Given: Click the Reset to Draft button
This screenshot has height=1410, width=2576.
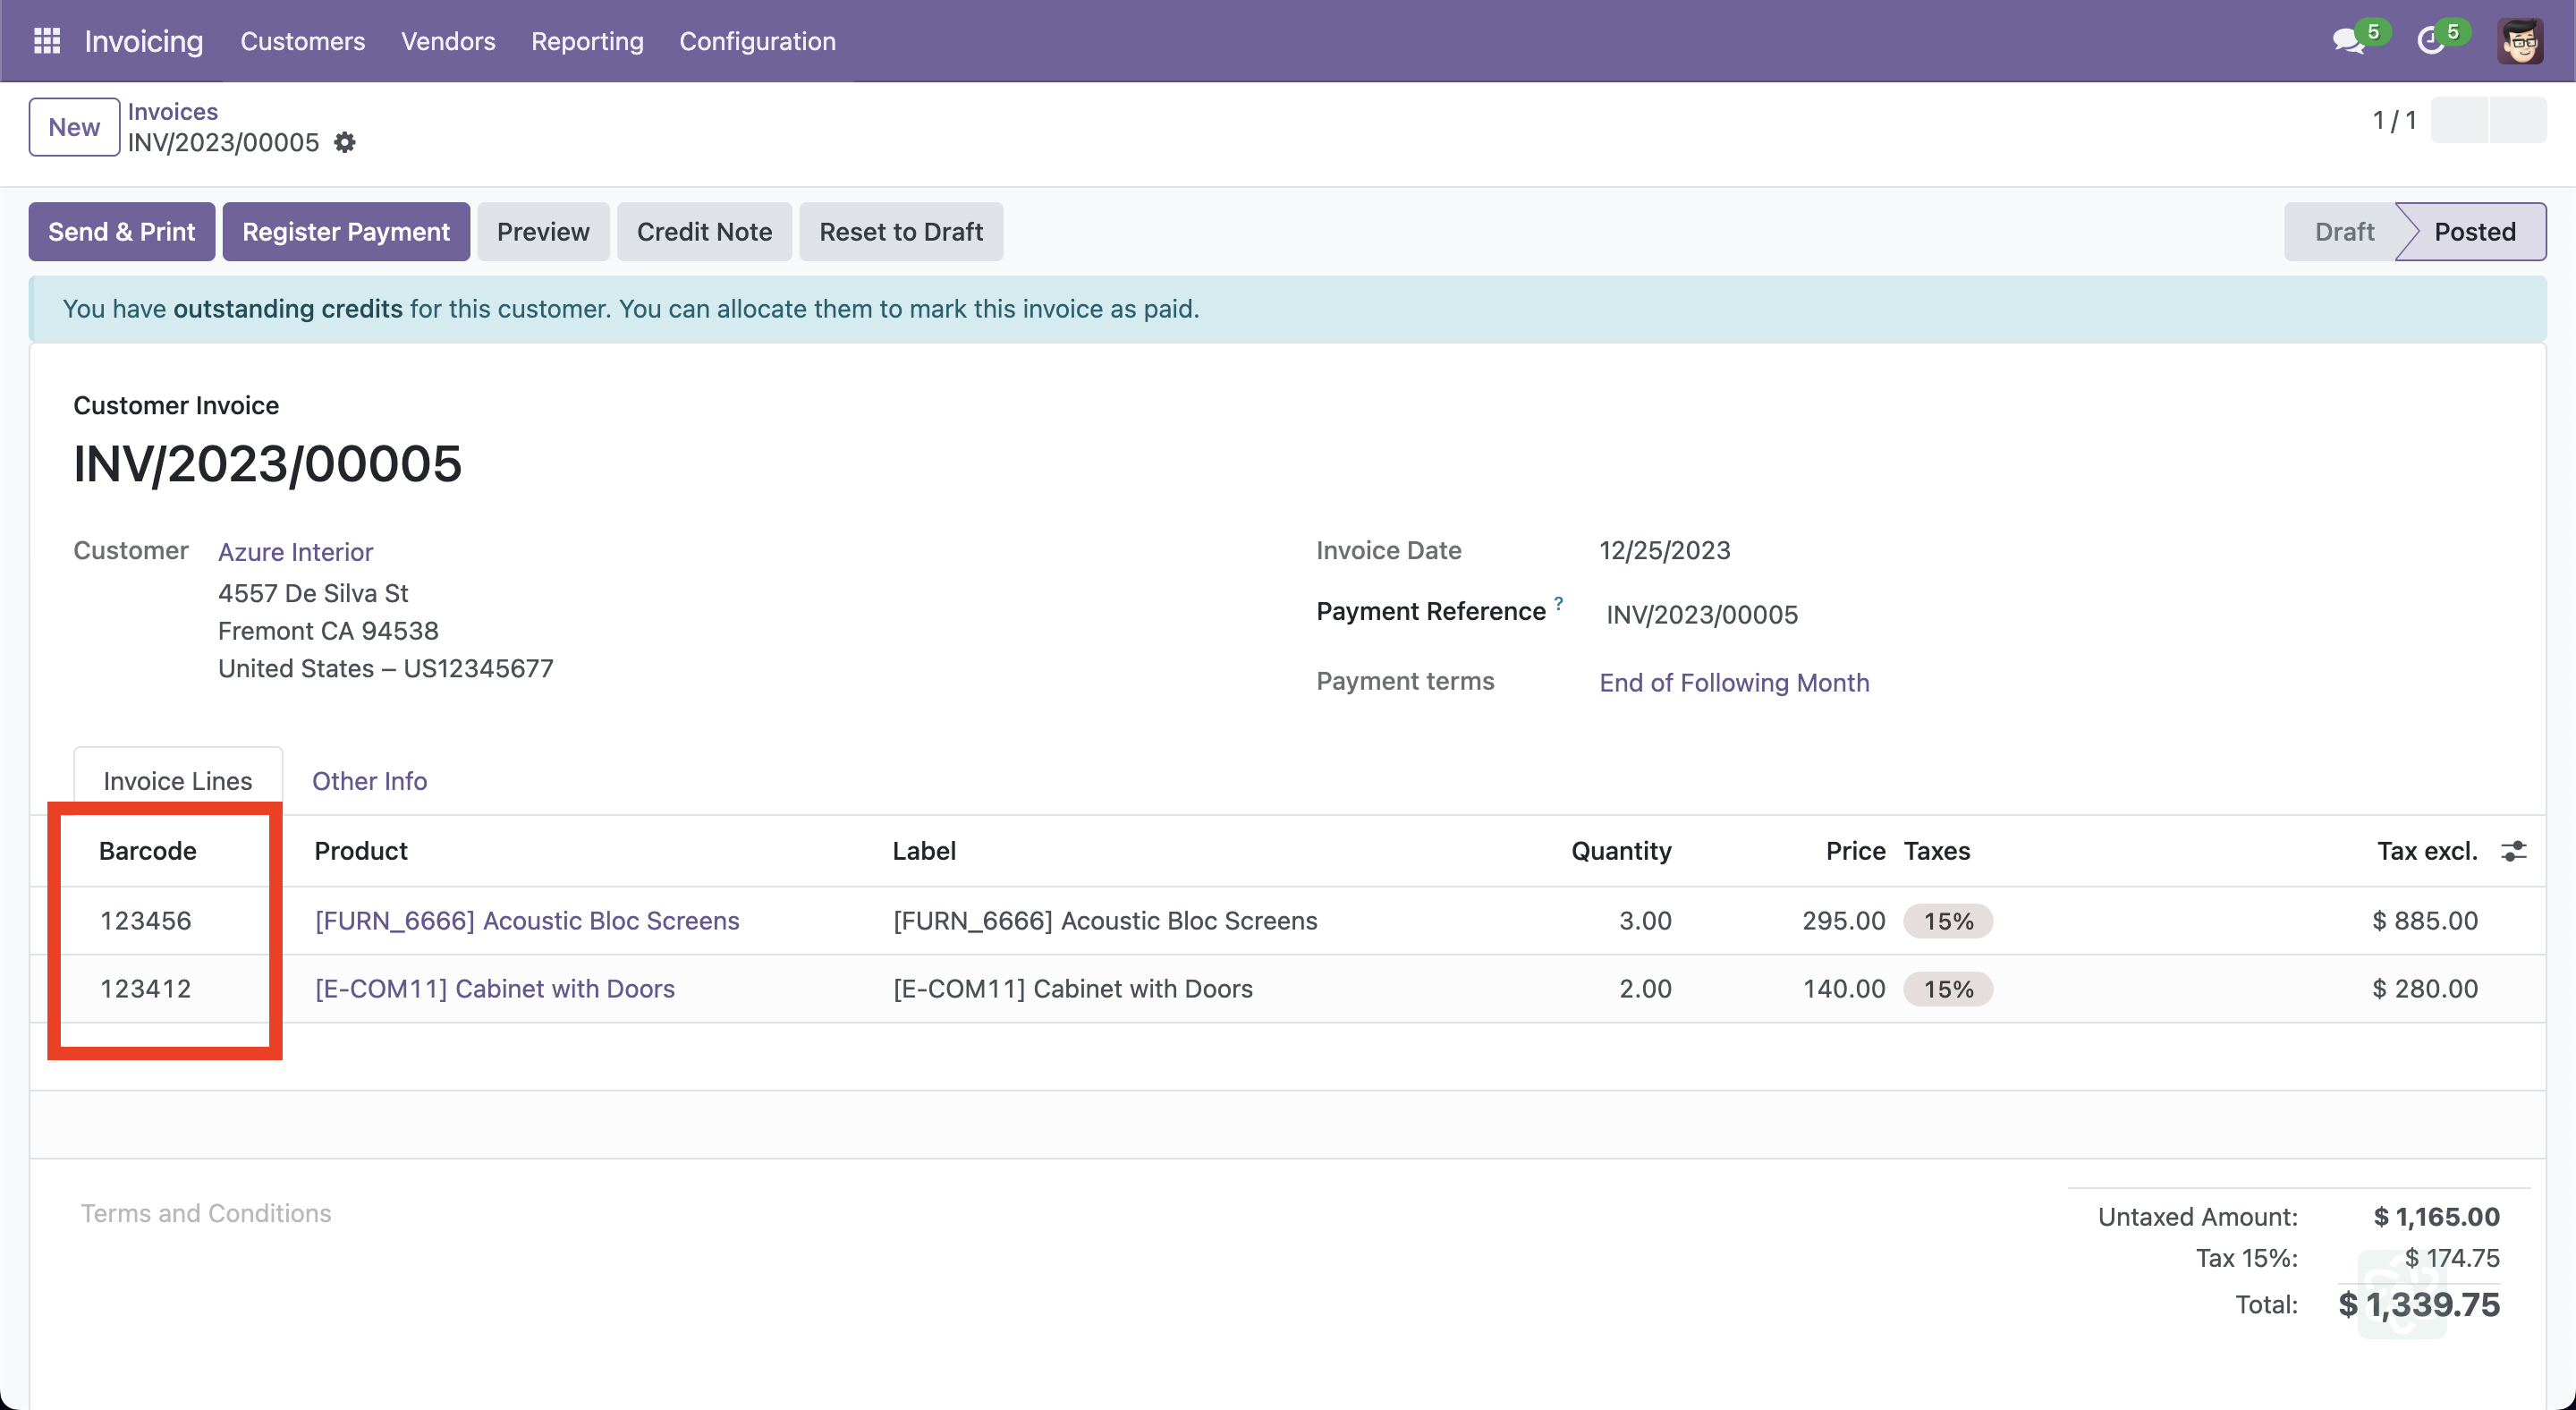Looking at the screenshot, I should click(901, 232).
